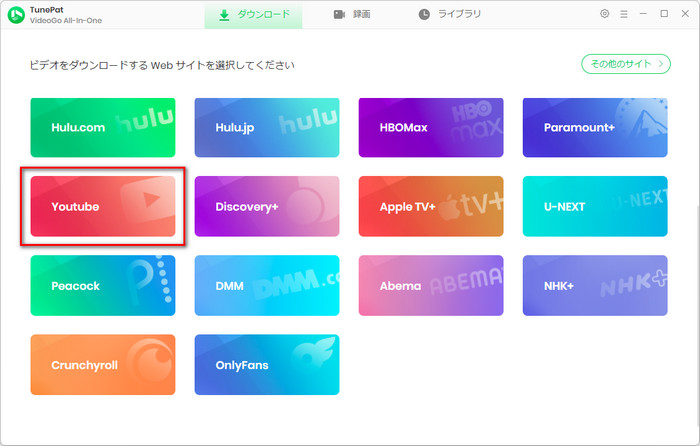Choose the NHK+ site card
700x446 pixels.
595,286
